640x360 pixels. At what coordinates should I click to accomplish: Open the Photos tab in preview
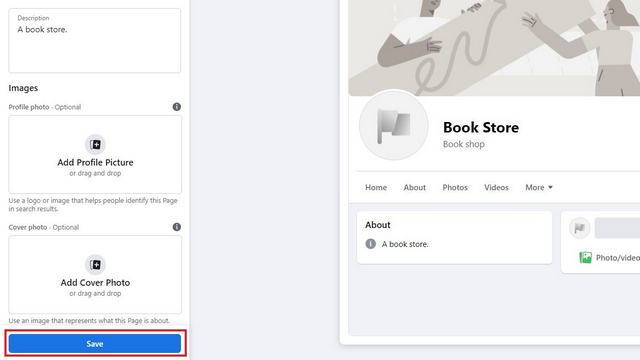[x=455, y=187]
